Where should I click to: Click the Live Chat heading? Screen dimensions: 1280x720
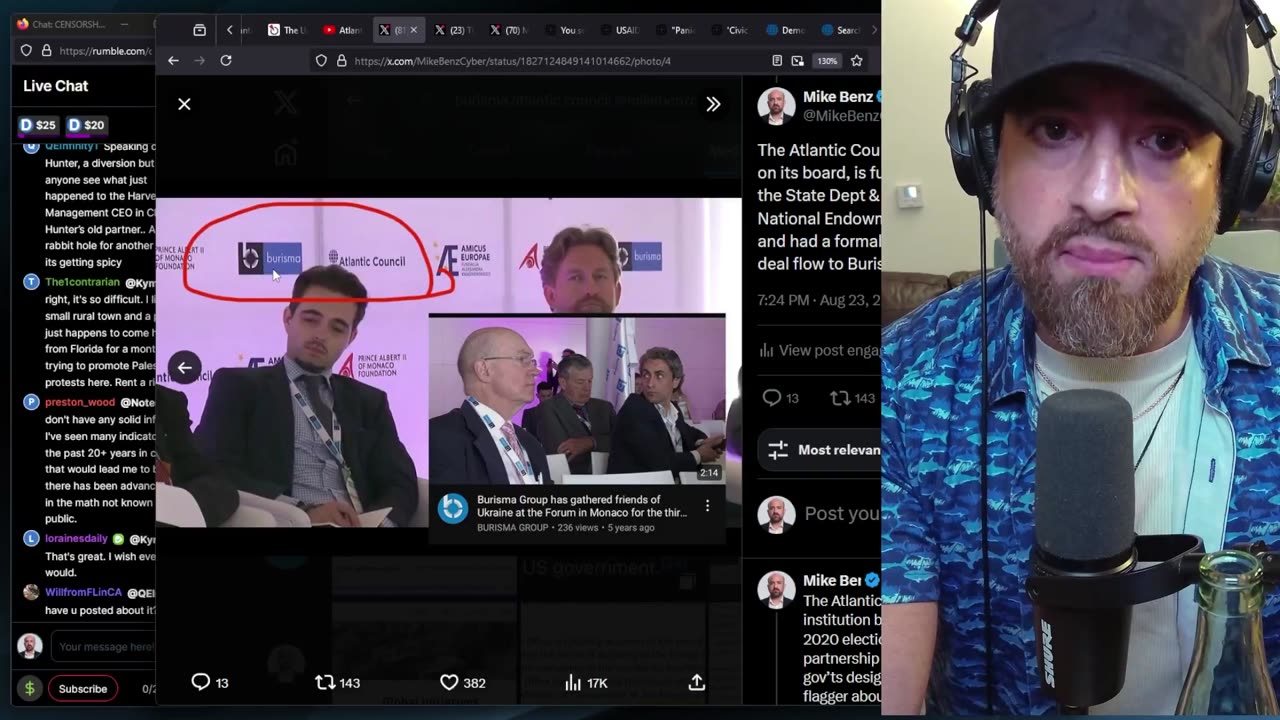56,86
